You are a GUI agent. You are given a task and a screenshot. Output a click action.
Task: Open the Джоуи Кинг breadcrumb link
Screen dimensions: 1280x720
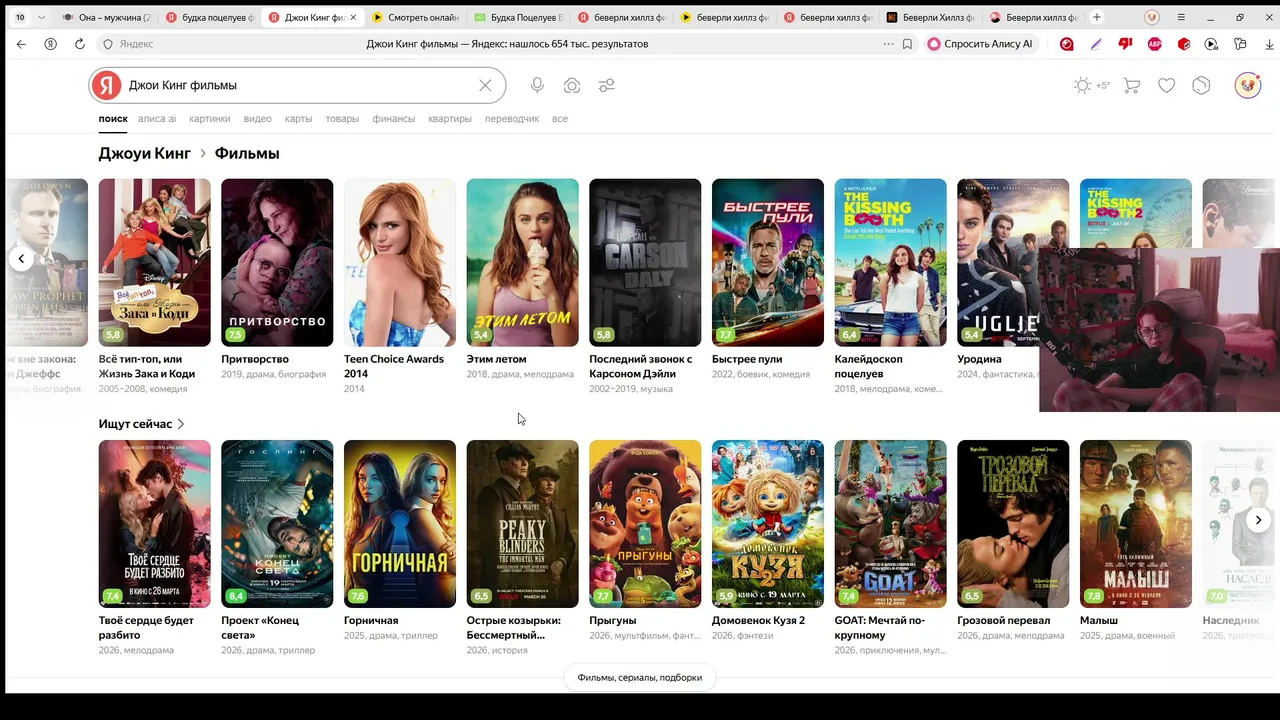pos(144,153)
